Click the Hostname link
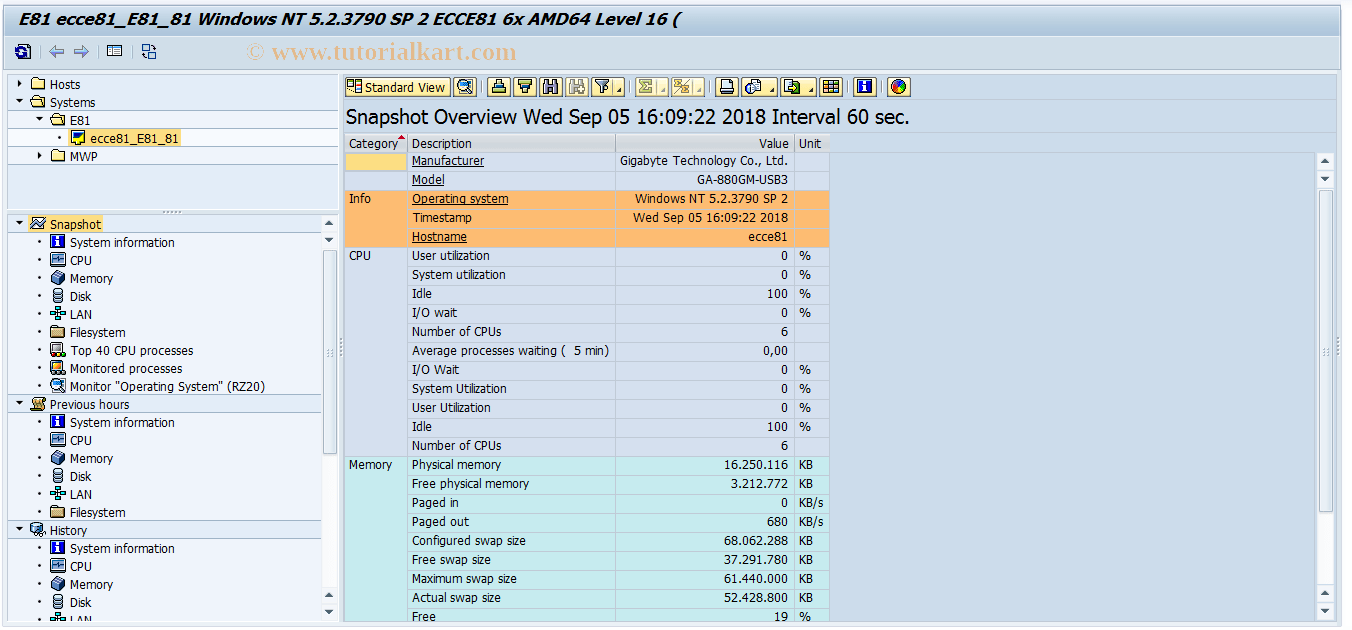The image size is (1352, 630). tap(439, 236)
